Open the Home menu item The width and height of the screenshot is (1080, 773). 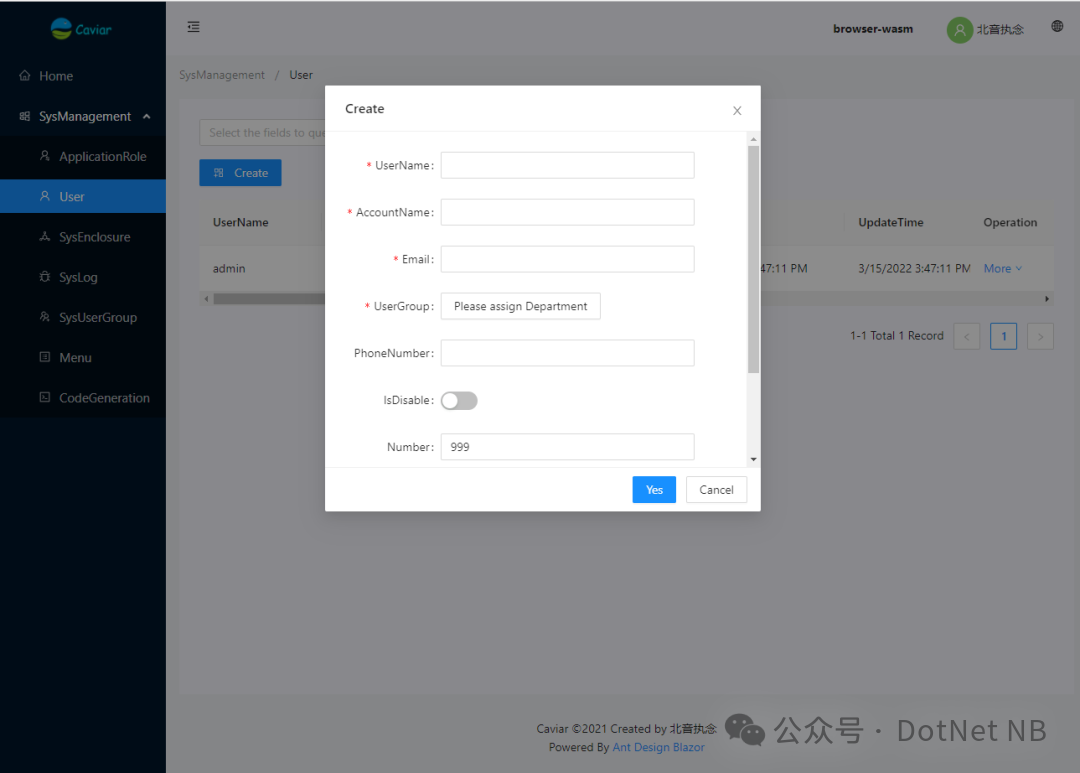[83, 76]
